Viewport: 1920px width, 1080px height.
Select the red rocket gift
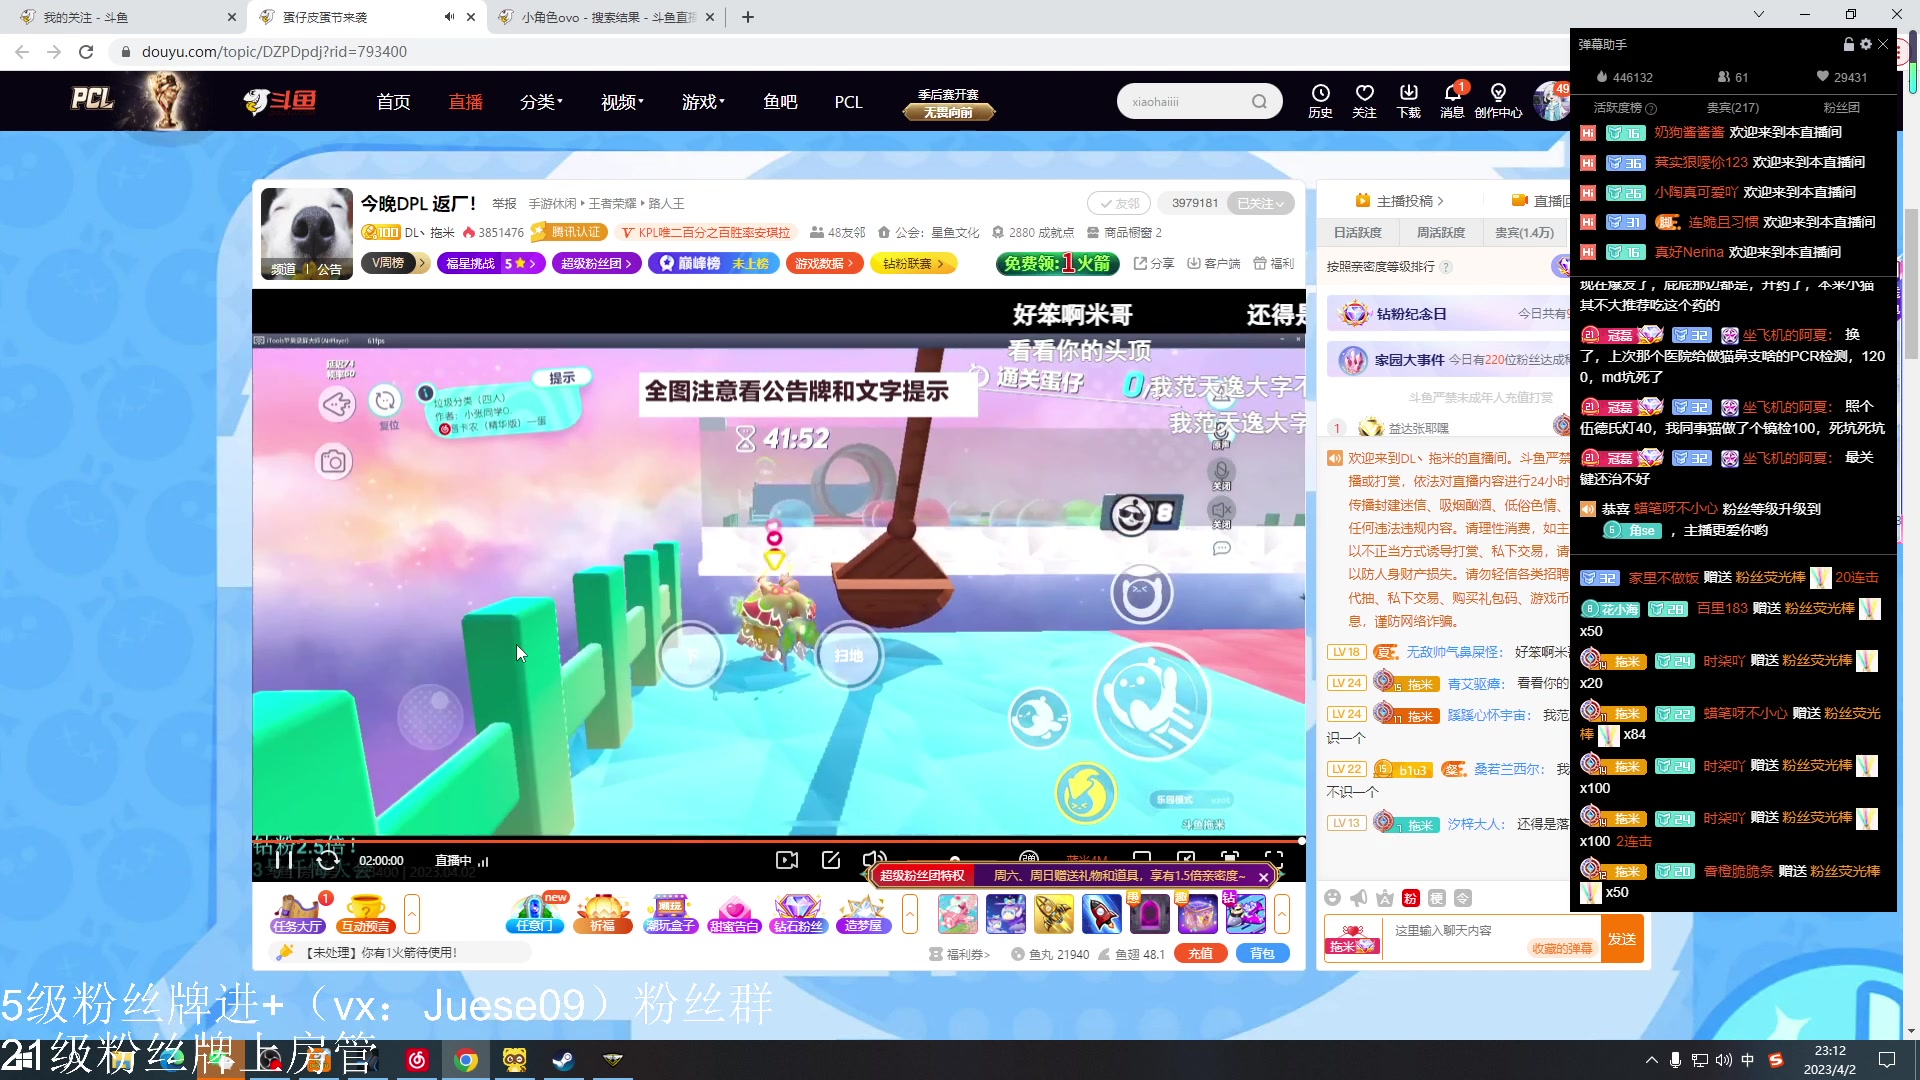(x=1102, y=914)
